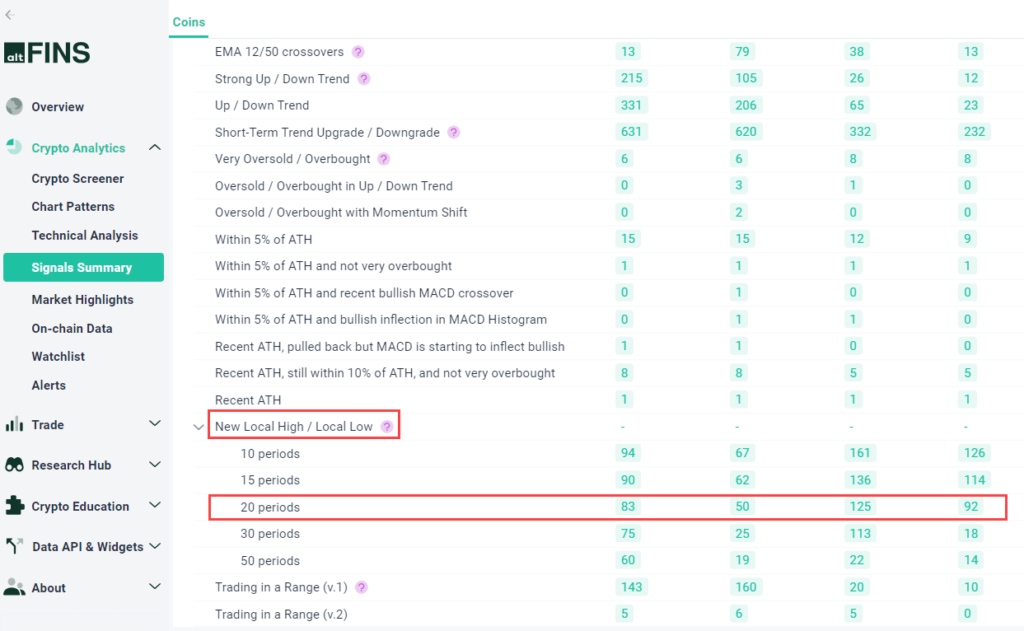The height and width of the screenshot is (631, 1024).
Task: Click the Overview globe icon
Action: pyautogui.click(x=14, y=107)
